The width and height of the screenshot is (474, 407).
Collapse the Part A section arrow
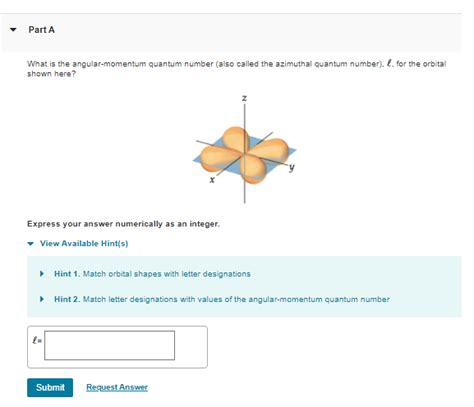13,30
